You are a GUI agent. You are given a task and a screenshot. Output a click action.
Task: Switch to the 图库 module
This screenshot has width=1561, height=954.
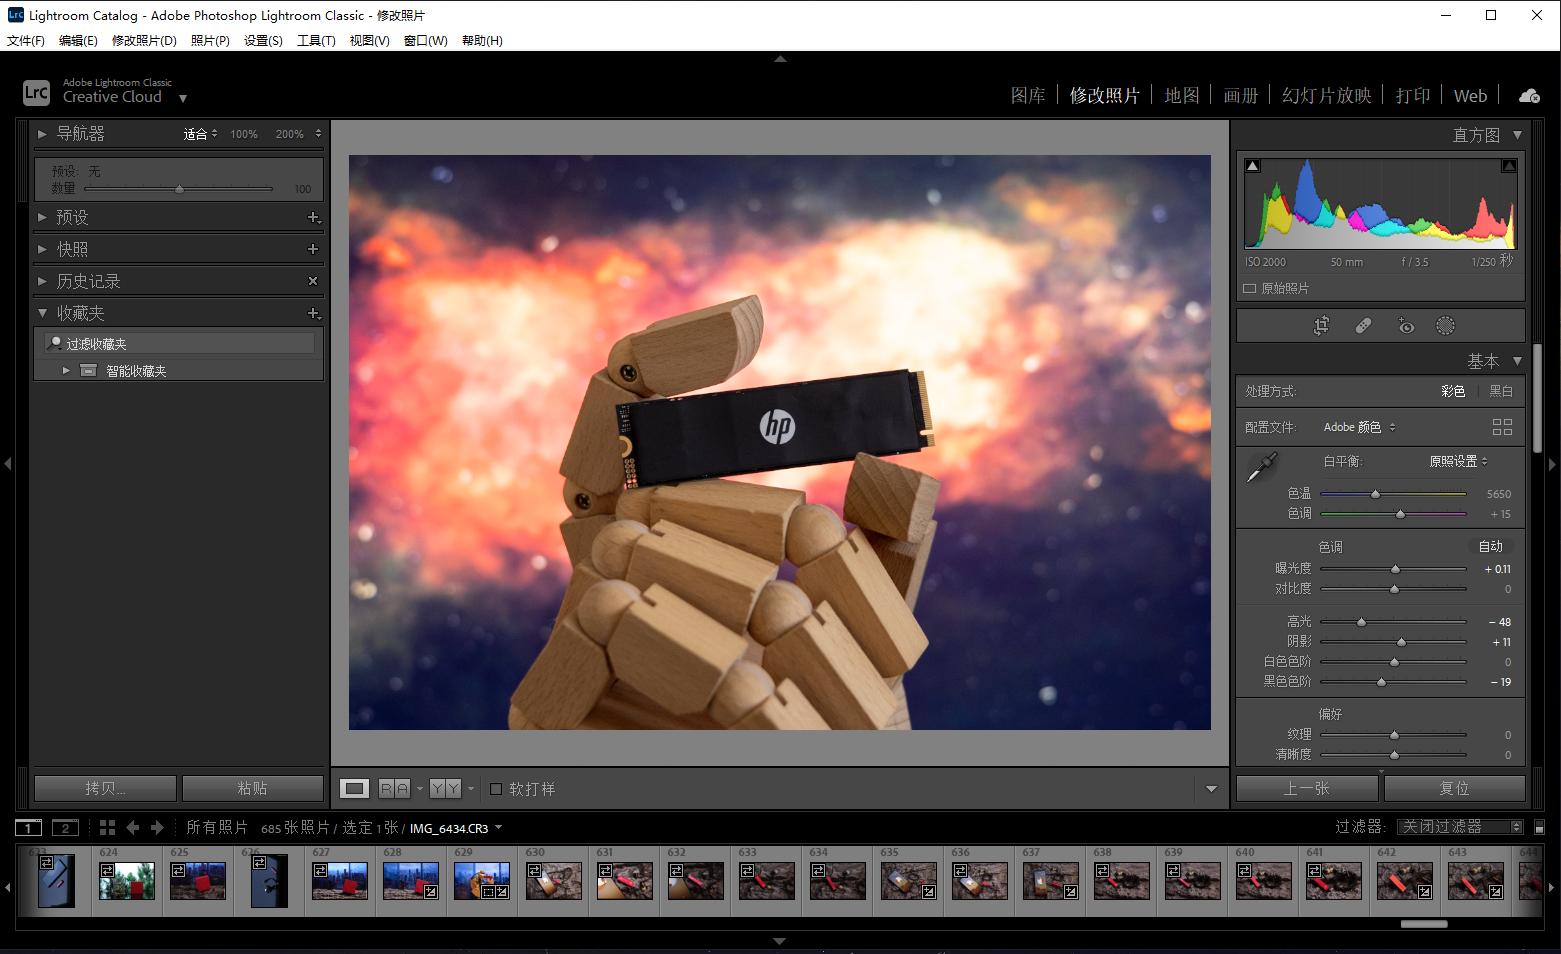[1028, 95]
